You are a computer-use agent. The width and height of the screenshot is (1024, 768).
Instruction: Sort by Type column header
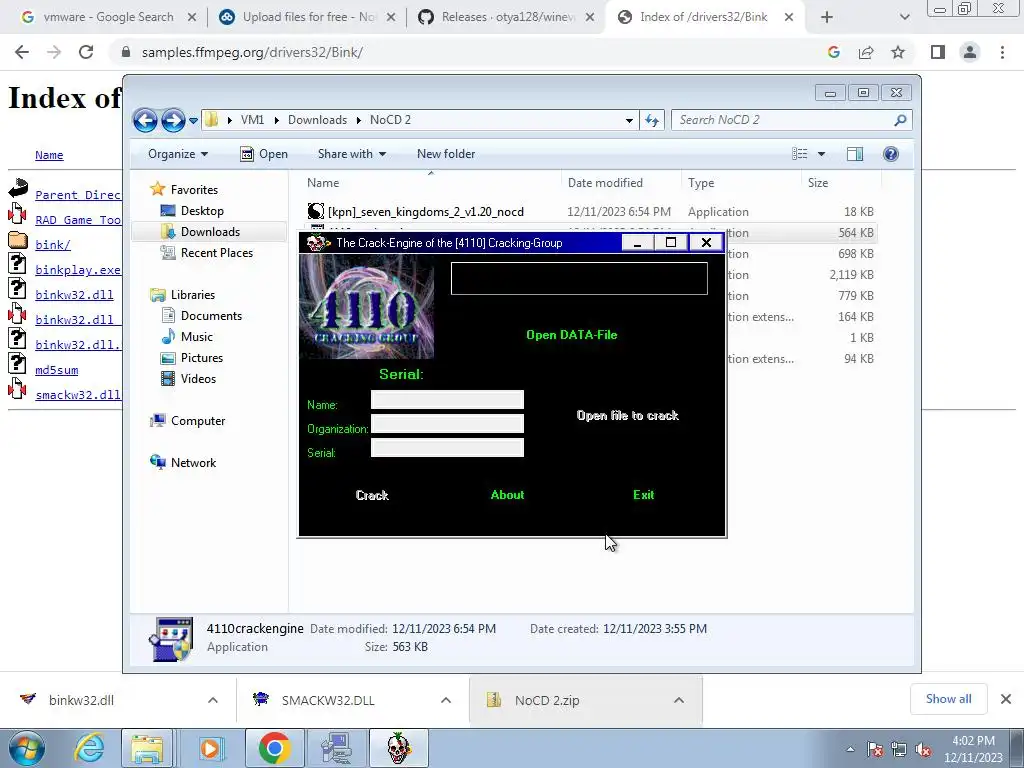pyautogui.click(x=741, y=184)
